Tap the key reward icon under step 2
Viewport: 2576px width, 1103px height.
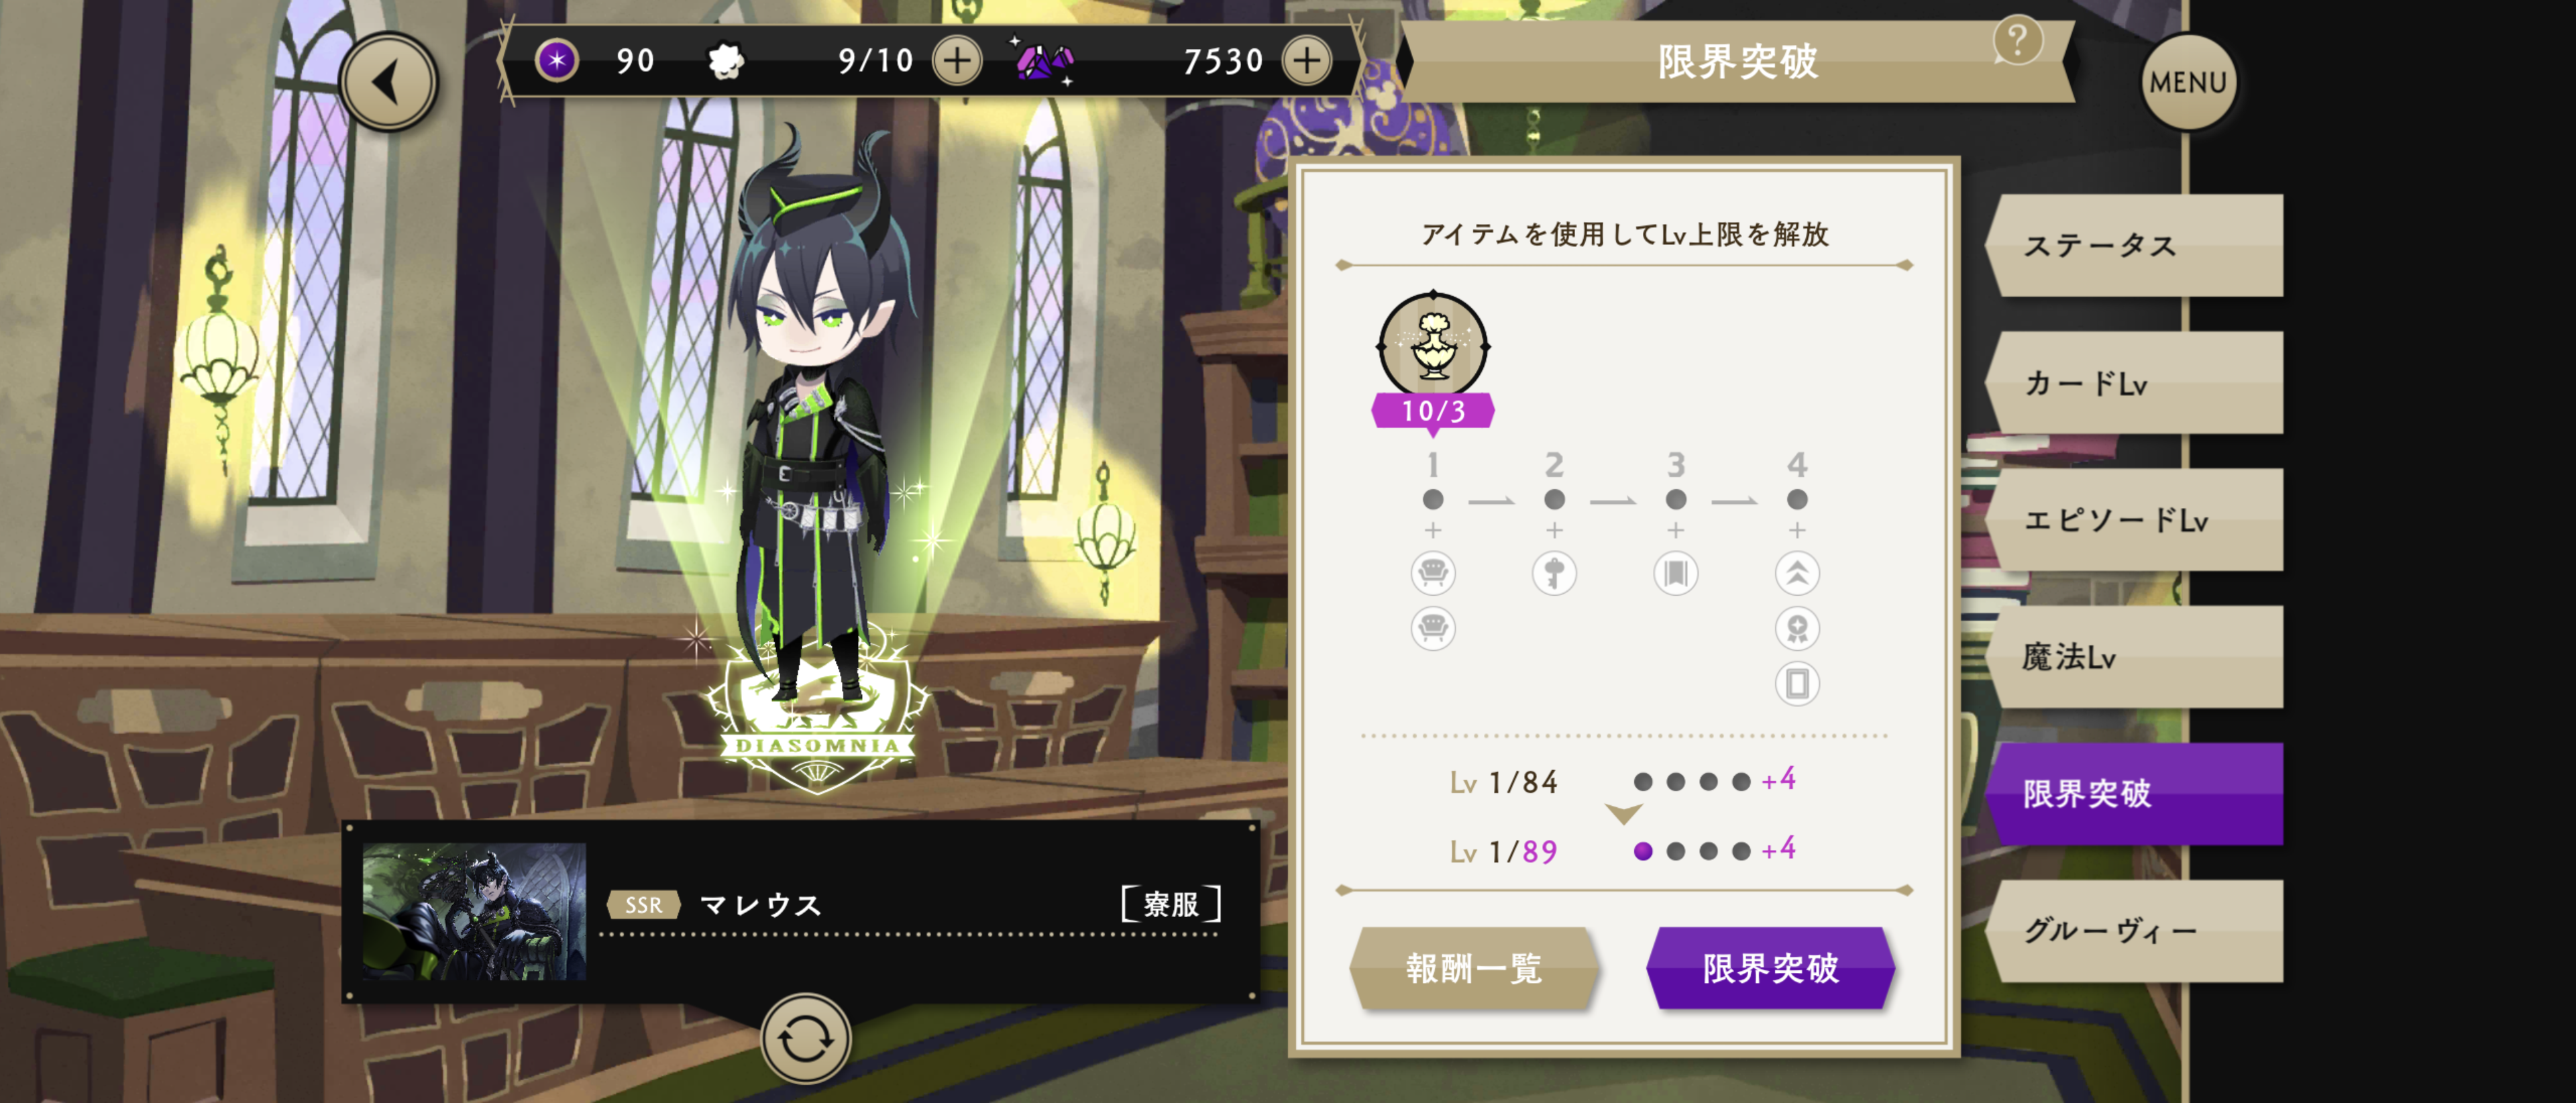coord(1554,574)
